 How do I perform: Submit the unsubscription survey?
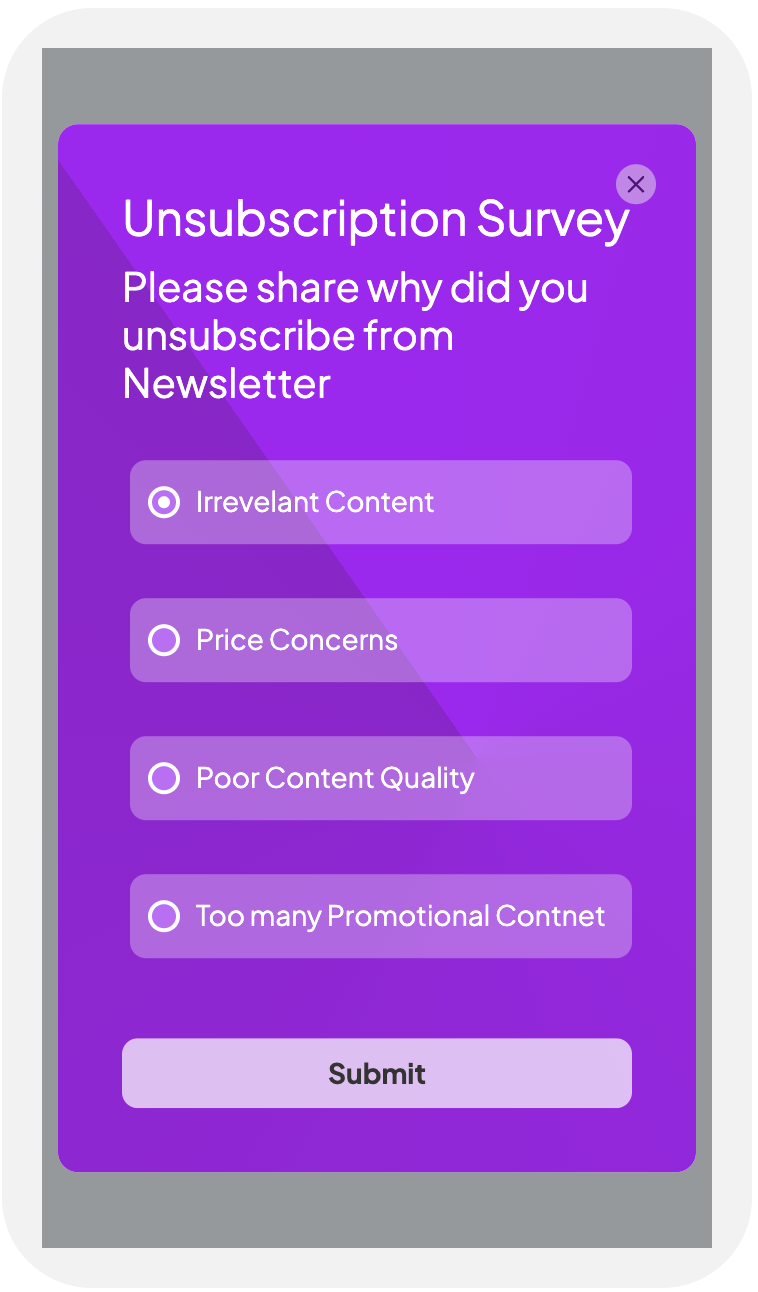pos(377,1073)
